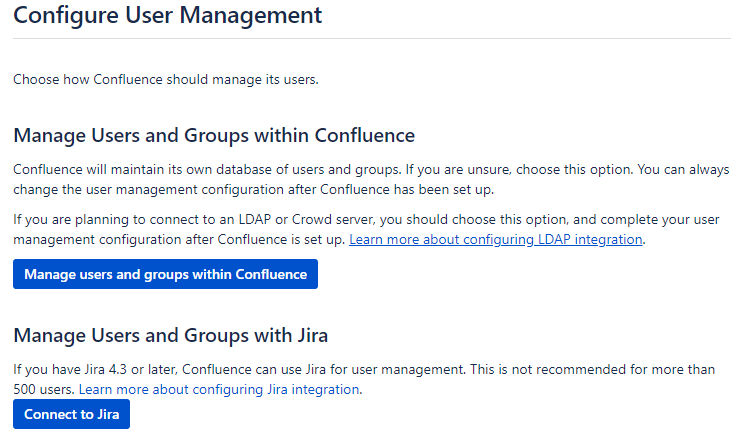Click the Choose how Confluence should manage its users text
740x435 pixels.
coord(166,79)
